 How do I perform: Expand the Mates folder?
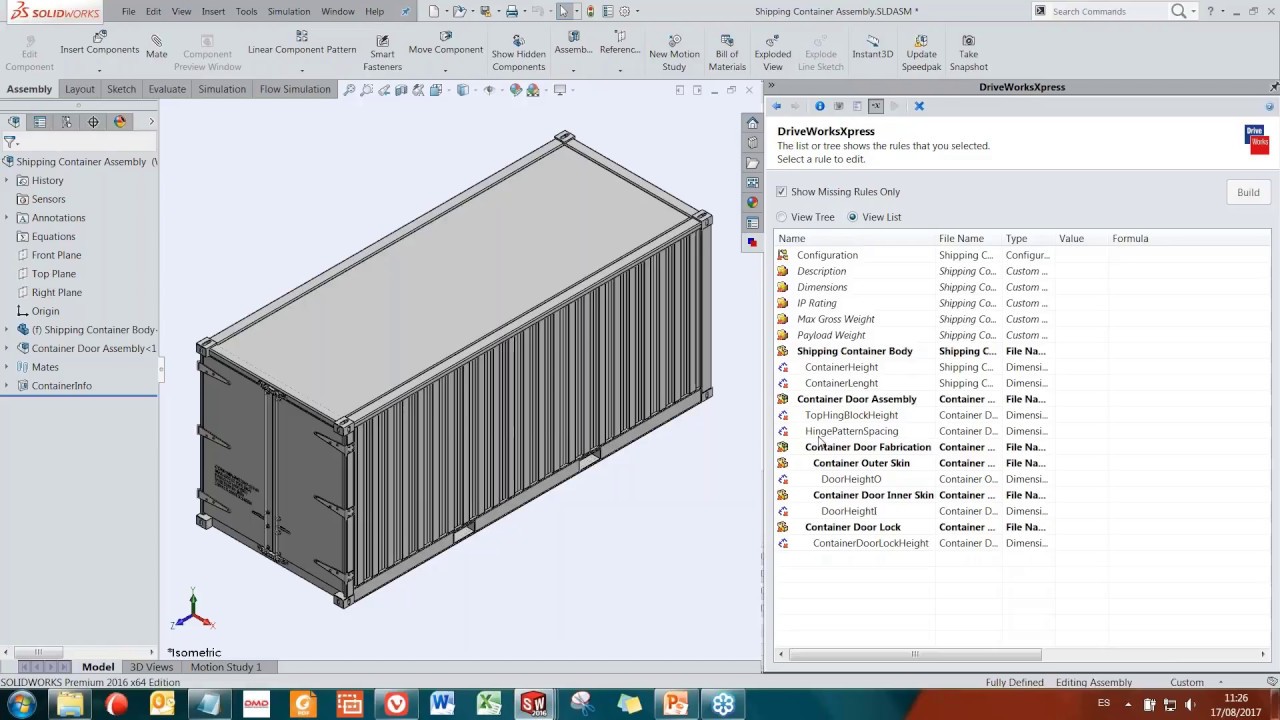[x=6, y=367]
